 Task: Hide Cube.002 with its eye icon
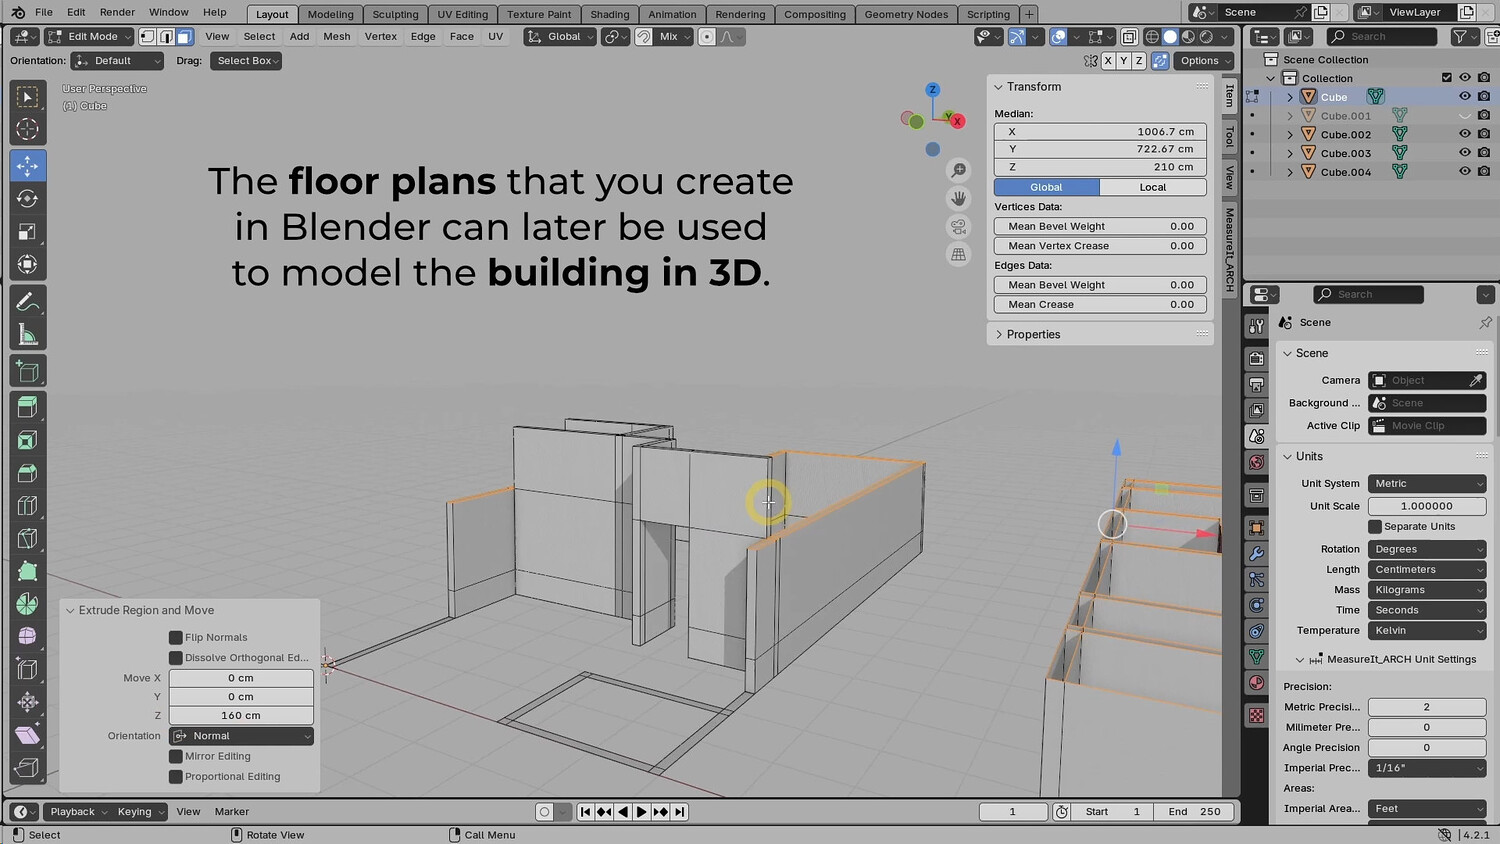1465,134
